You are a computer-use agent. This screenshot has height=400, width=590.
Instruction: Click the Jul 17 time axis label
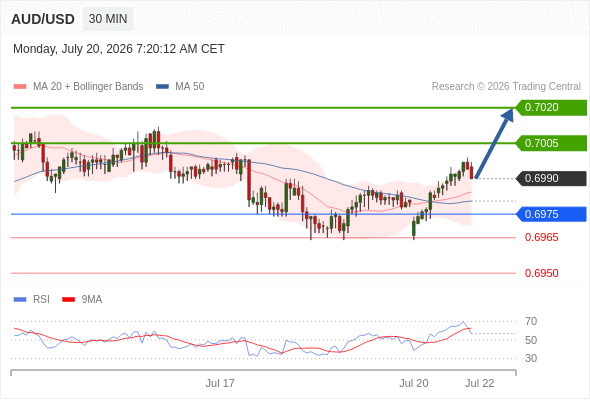[x=220, y=383]
